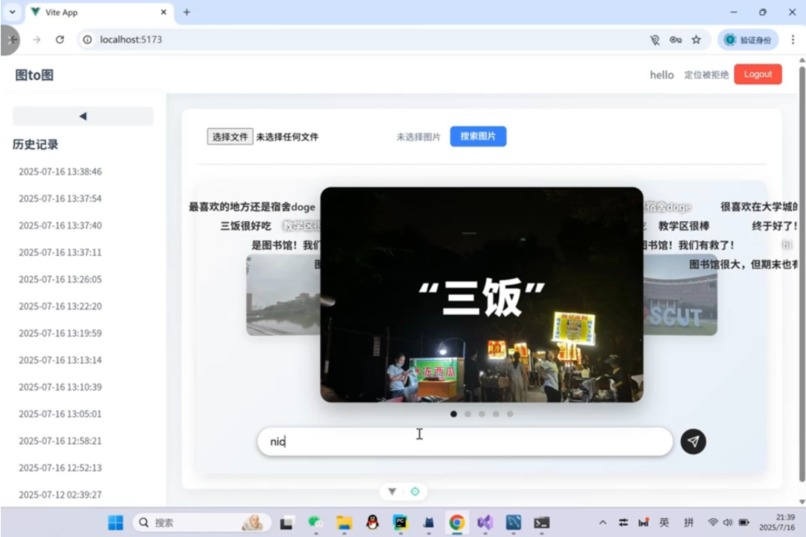Open the Chrome three-dot menu

[793, 40]
